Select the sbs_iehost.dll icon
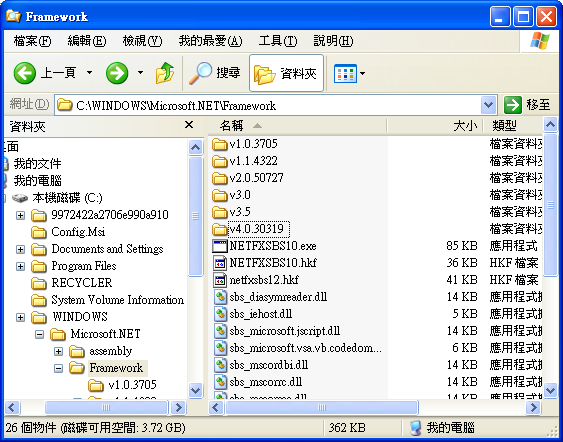The image size is (563, 442). (x=220, y=314)
